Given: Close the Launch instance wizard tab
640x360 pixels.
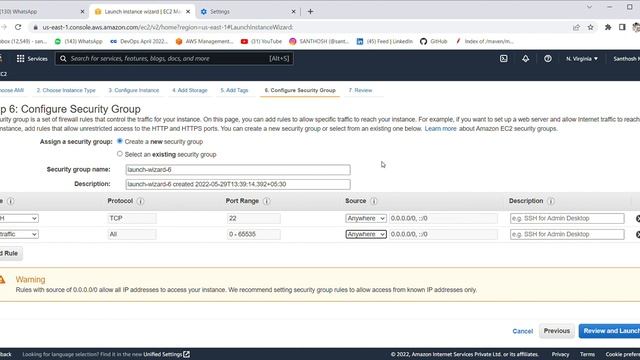Looking at the screenshot, I should pyautogui.click(x=188, y=11).
